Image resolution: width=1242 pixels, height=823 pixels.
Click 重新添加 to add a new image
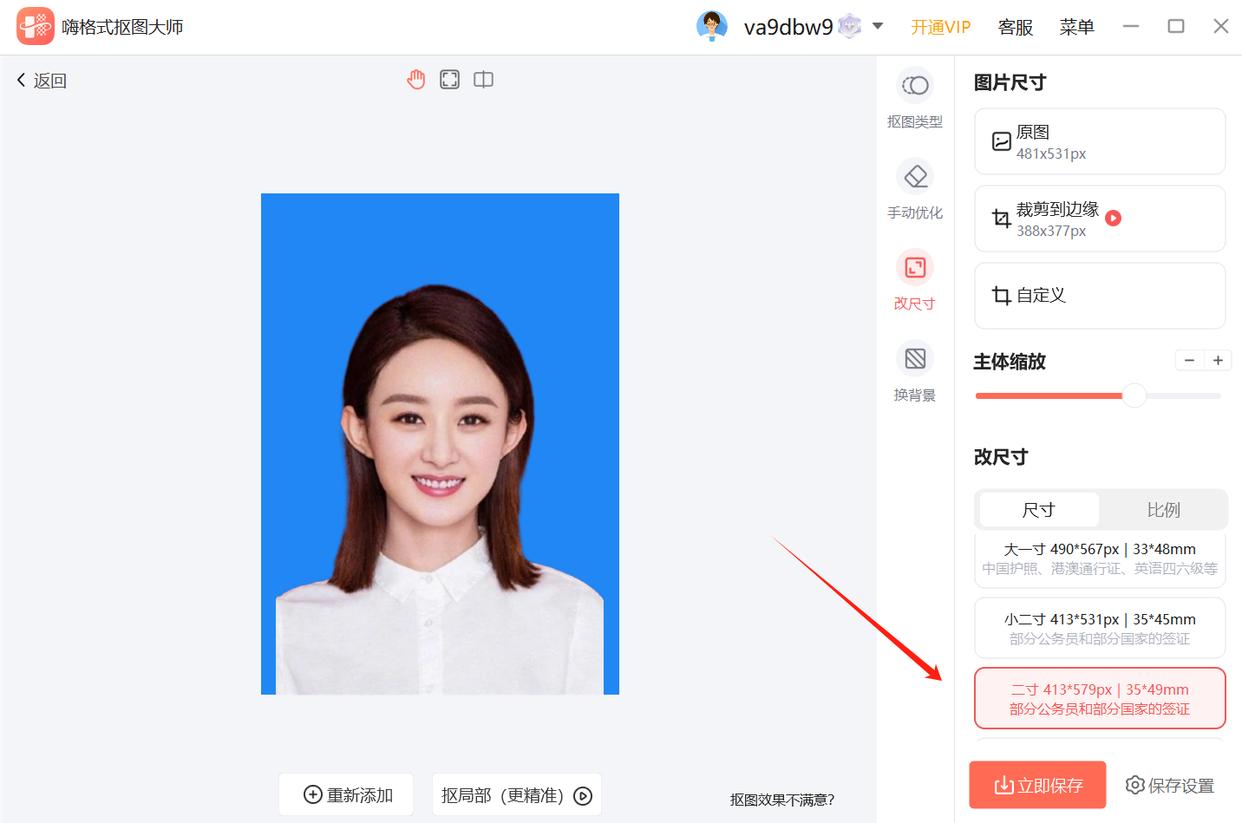346,793
